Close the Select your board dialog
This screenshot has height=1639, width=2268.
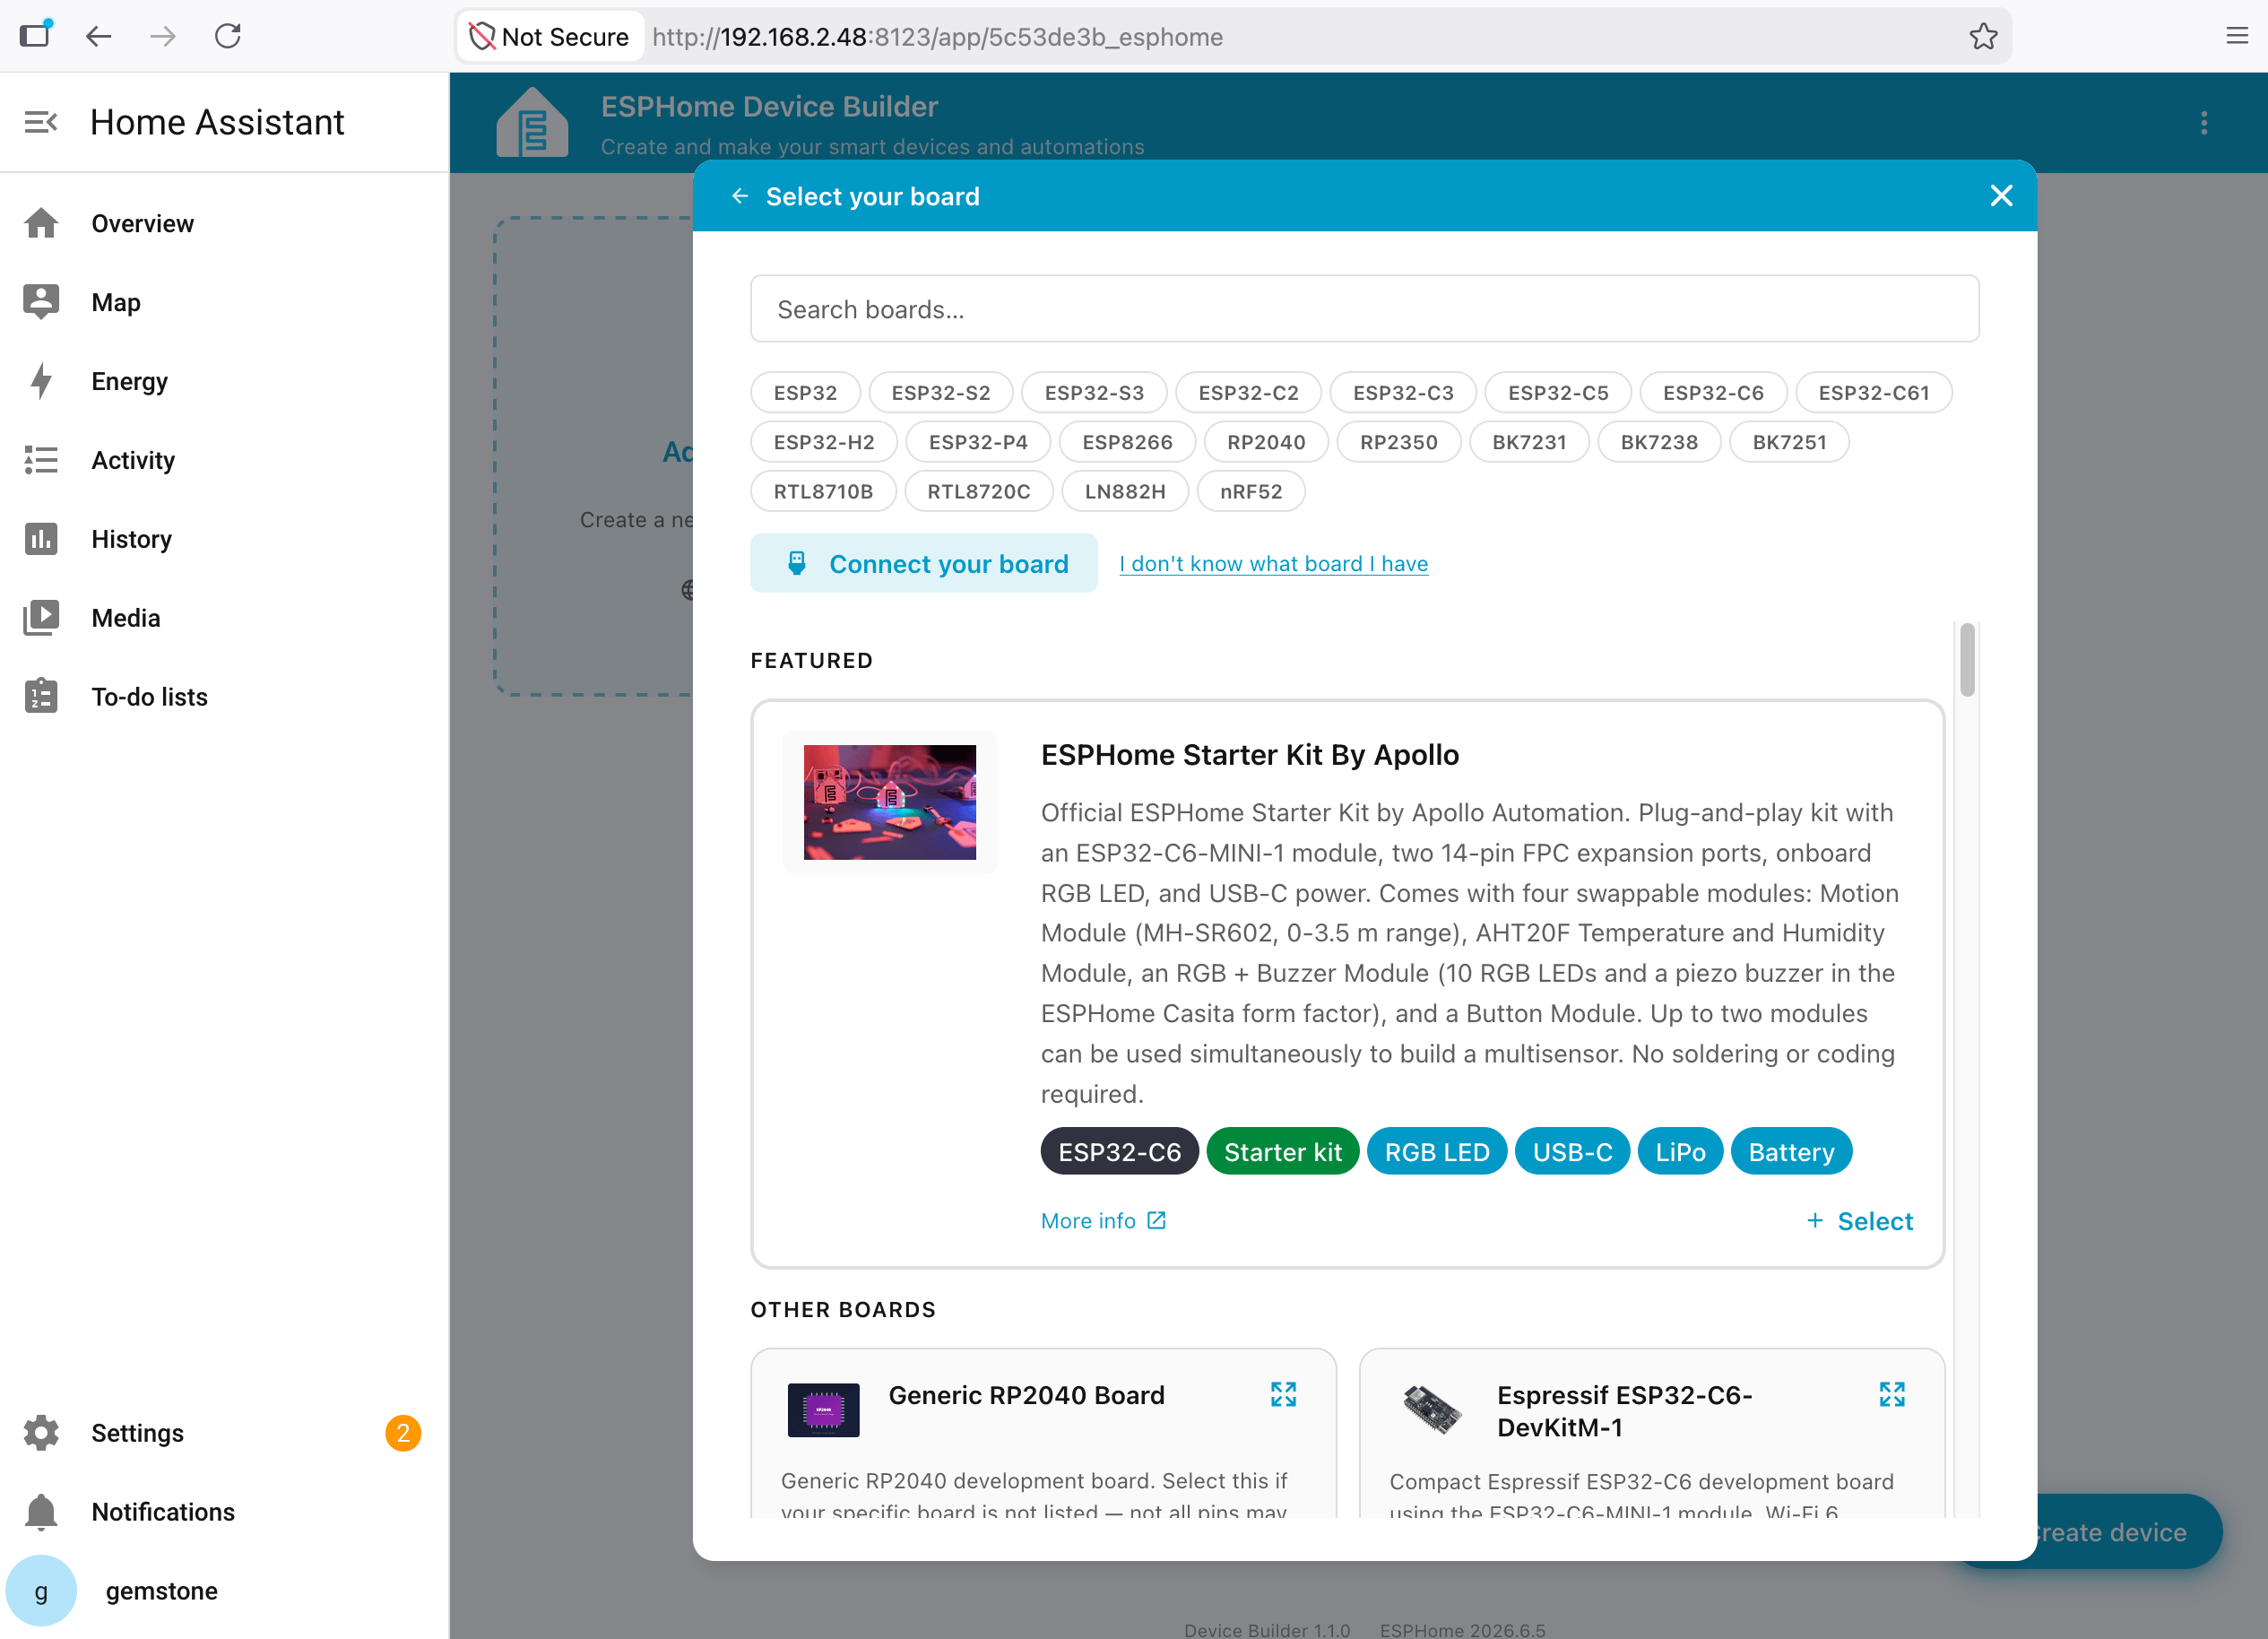tap(2001, 196)
